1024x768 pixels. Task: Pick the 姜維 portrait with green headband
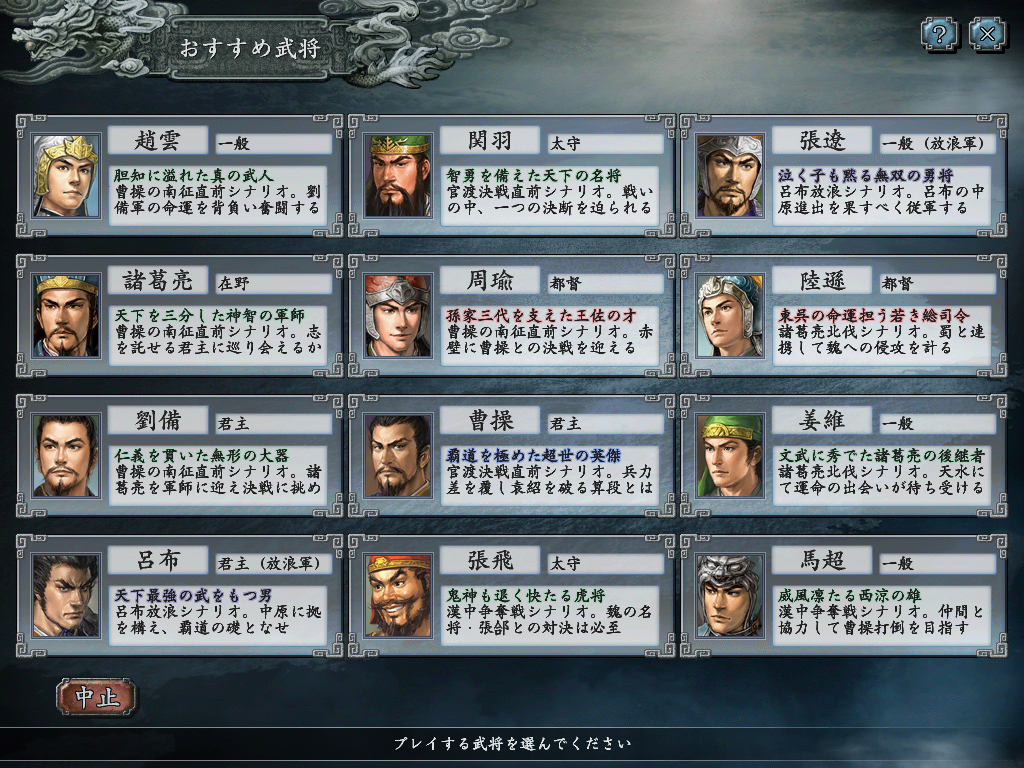point(730,456)
